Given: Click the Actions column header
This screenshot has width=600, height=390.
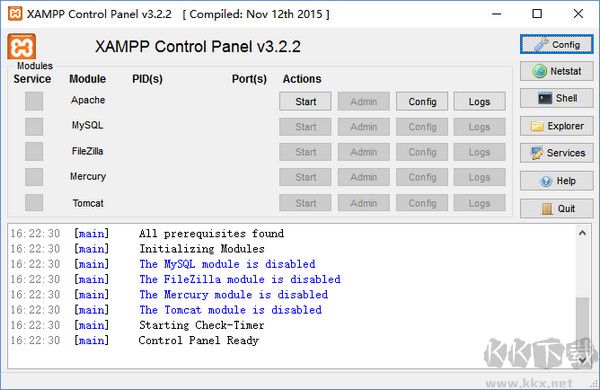Looking at the screenshot, I should click(302, 79).
